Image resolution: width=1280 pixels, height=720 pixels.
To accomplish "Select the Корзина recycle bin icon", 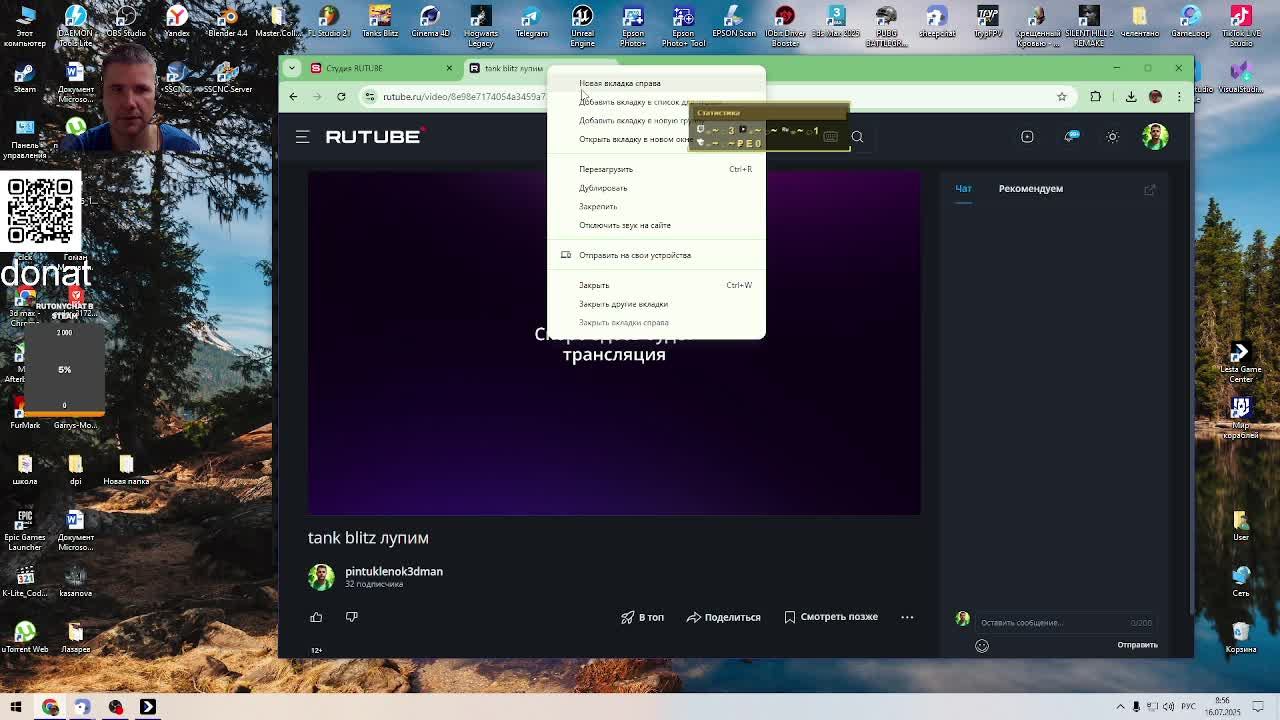I will pyautogui.click(x=1241, y=637).
